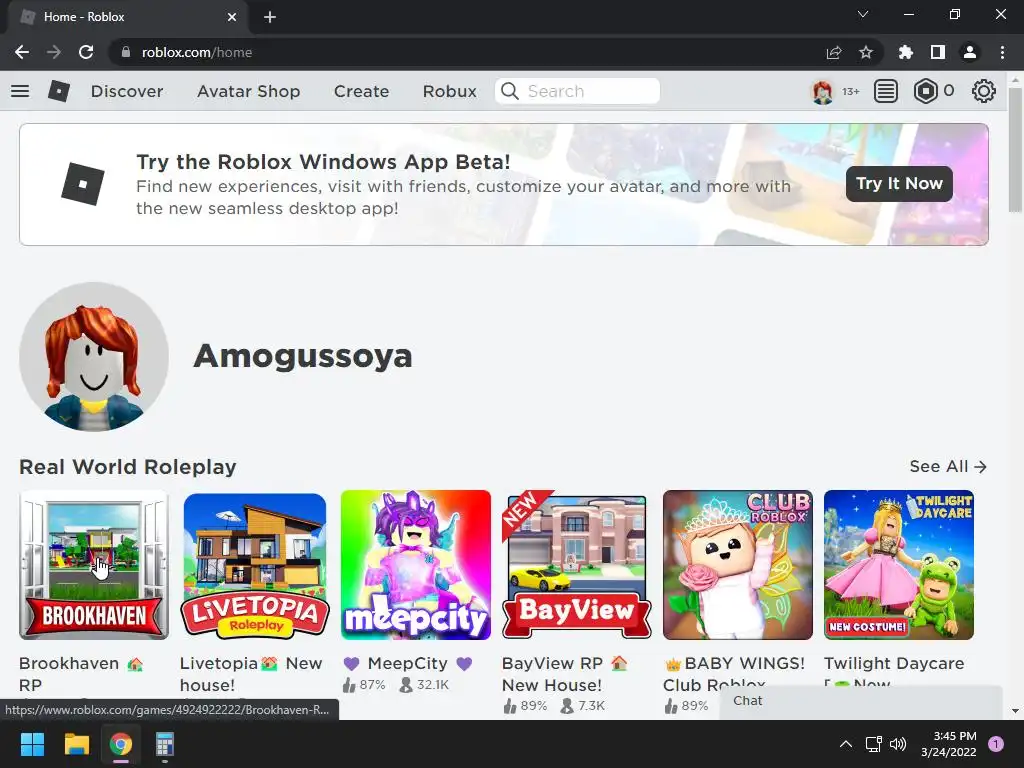Screen dimensions: 1024x768
Task: Open Brookhaven RP game thumbnail
Action: 94,565
